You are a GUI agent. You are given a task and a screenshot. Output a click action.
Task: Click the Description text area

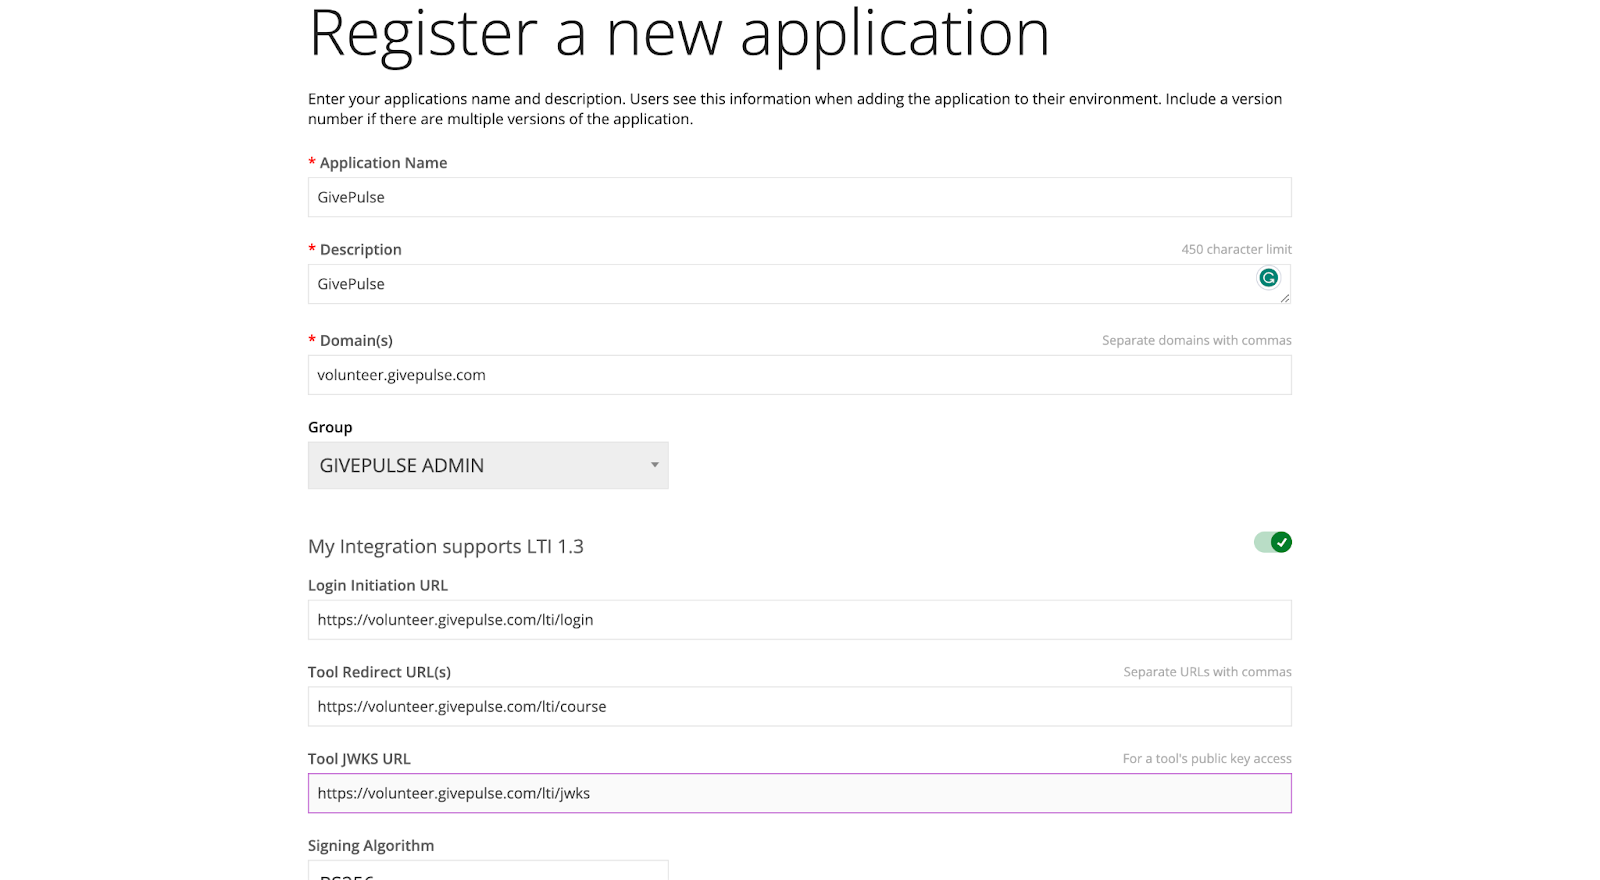[800, 284]
